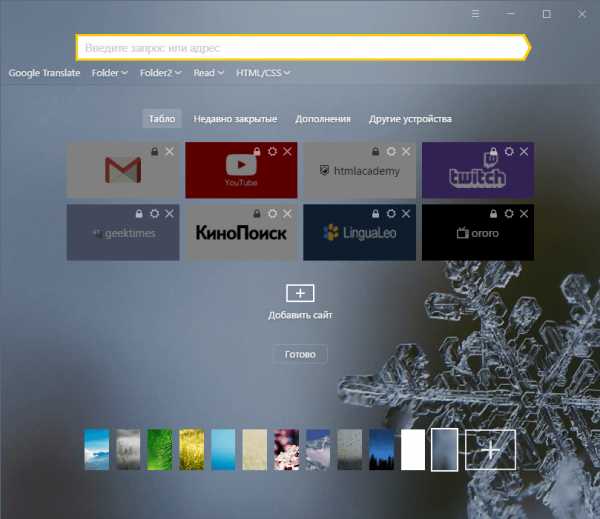Click the gear icon on htmlacademy tile
This screenshot has height=519, width=600.
click(x=390, y=151)
